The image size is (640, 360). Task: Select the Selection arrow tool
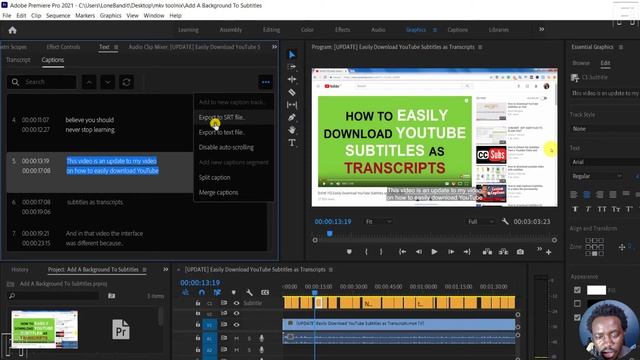pyautogui.click(x=292, y=54)
